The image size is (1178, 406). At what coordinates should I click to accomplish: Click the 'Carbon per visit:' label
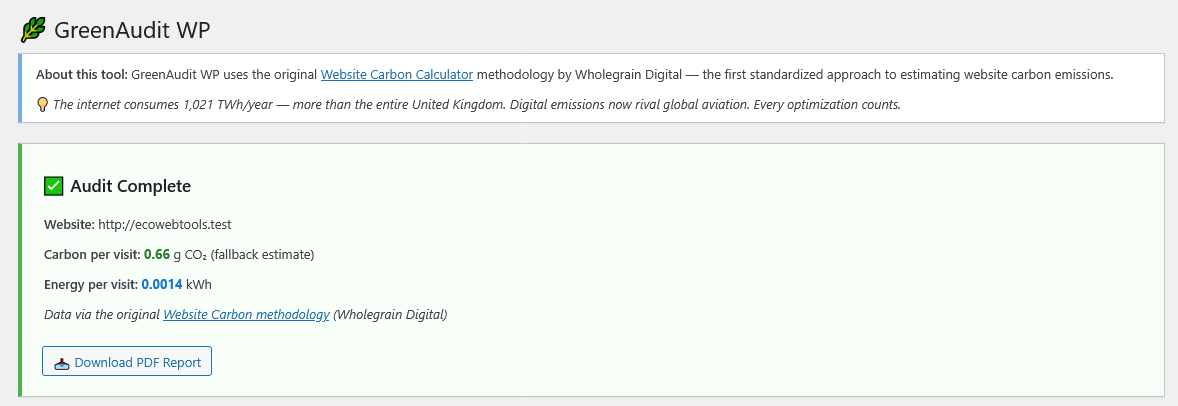point(92,254)
